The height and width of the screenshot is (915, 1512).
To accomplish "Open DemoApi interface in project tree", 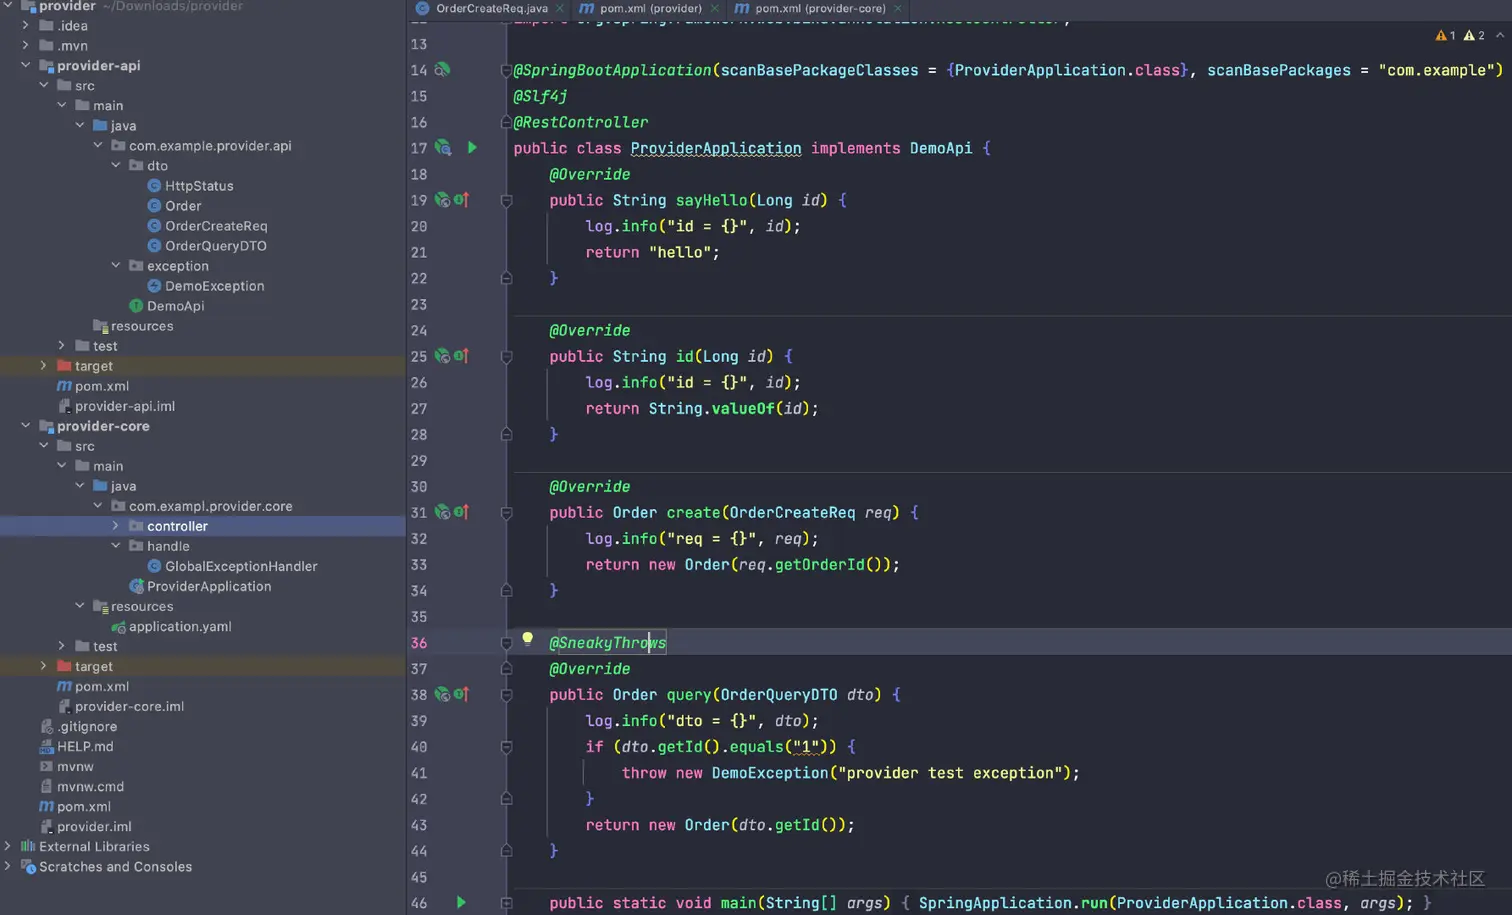I will [x=175, y=306].
